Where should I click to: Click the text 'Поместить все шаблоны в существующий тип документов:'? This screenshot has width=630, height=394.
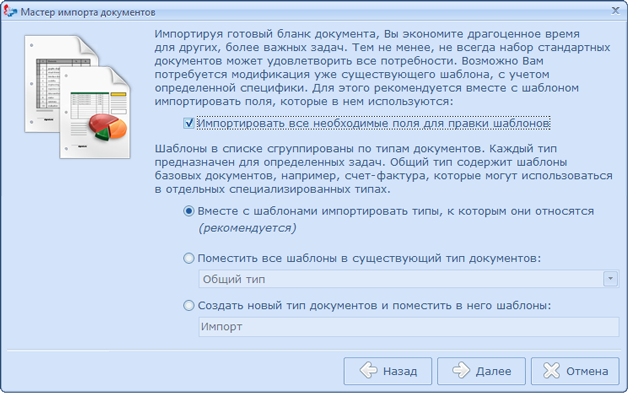369,258
